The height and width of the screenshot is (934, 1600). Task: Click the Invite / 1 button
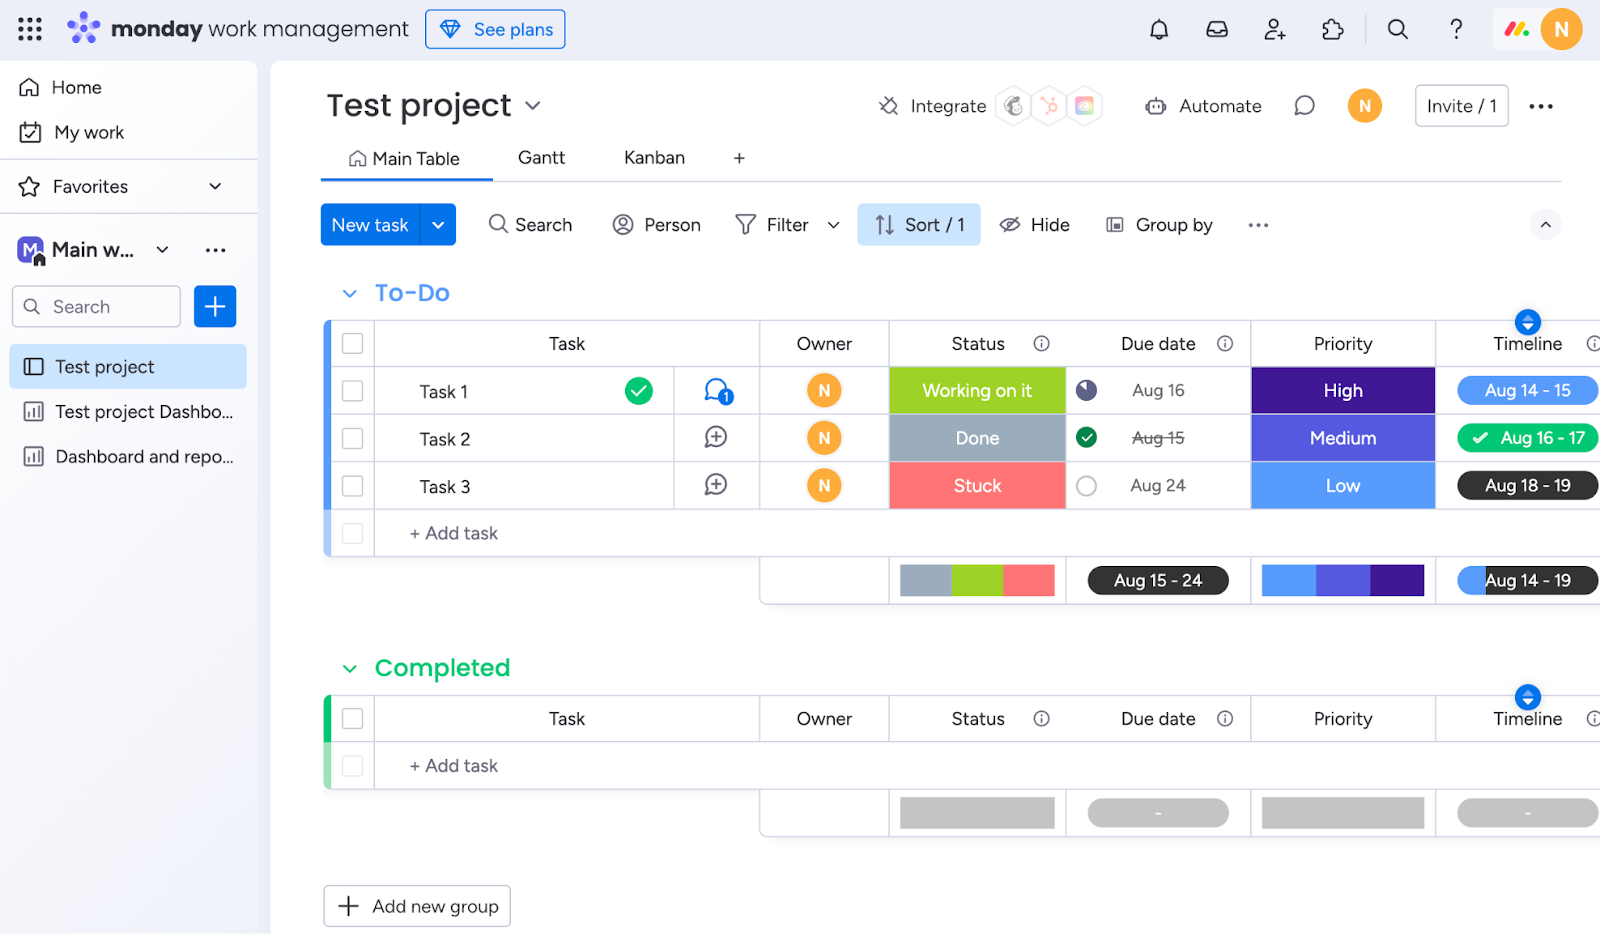[x=1461, y=106]
